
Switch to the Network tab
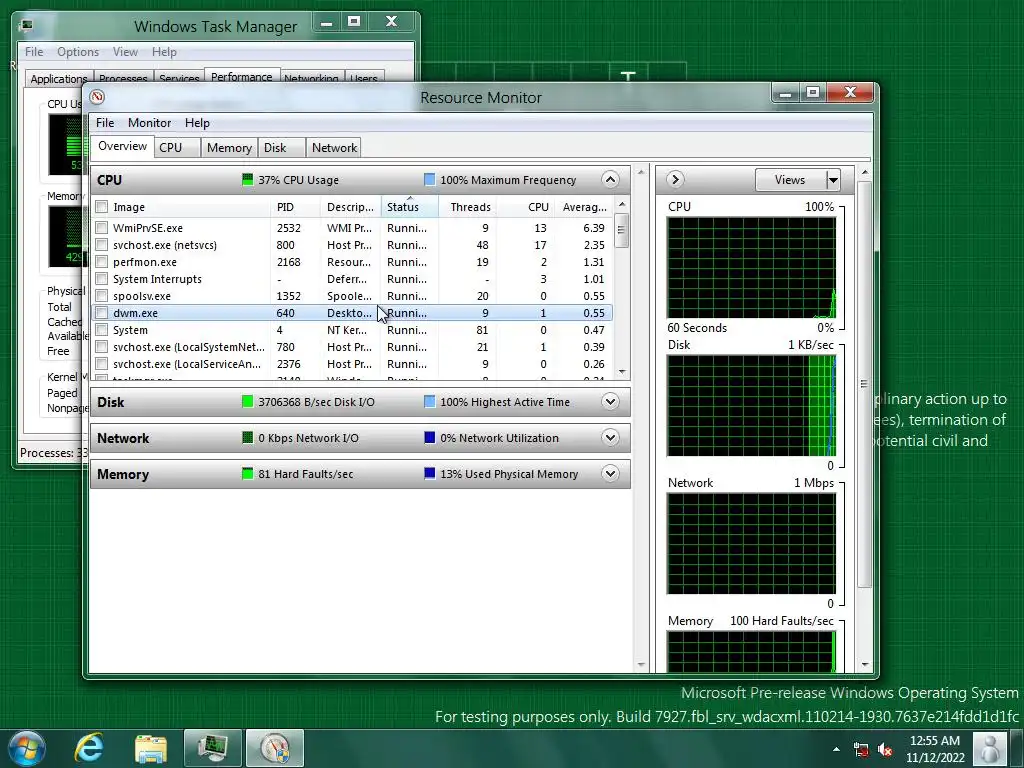(x=334, y=148)
